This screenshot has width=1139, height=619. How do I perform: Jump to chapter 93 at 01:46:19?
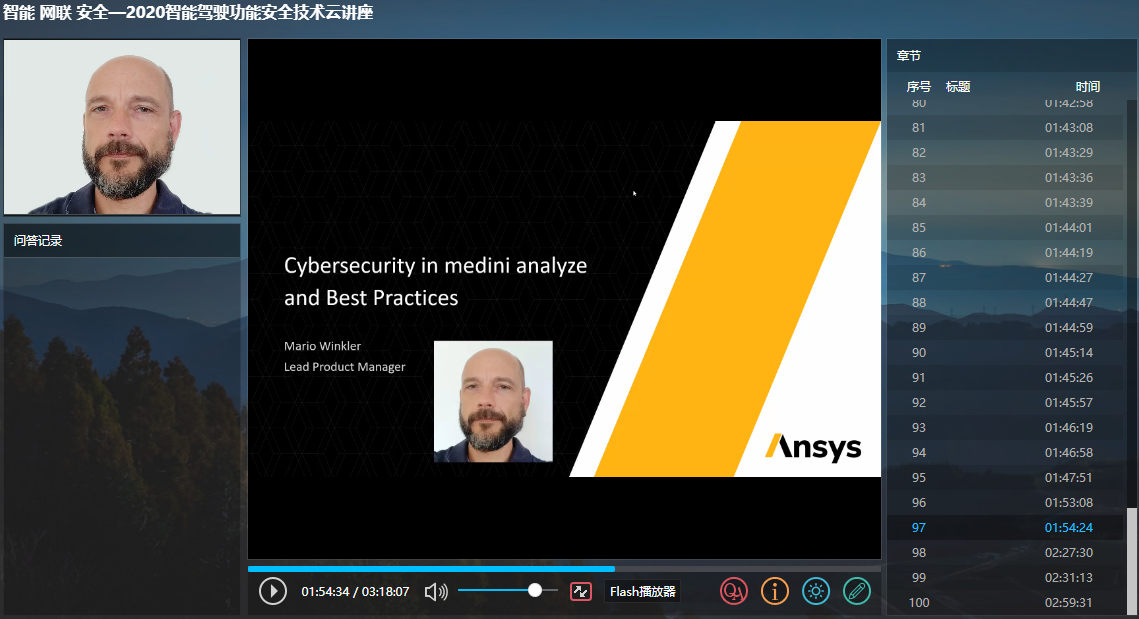pos(1006,427)
